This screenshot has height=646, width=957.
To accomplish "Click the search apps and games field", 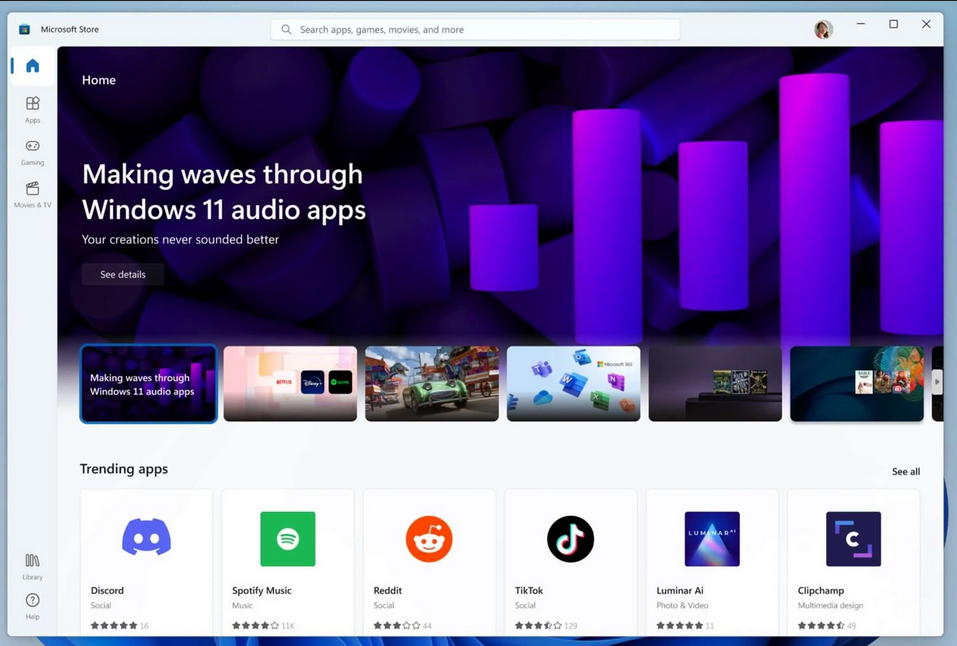I will 475,30.
